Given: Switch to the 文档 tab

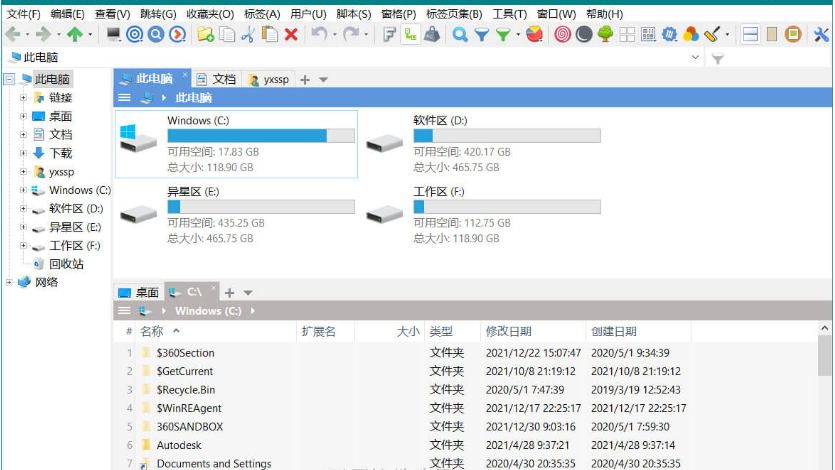Looking at the screenshot, I should [x=223, y=79].
